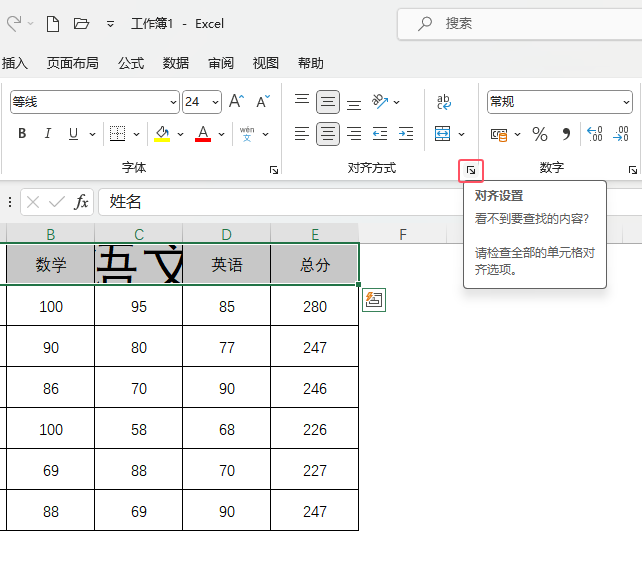Open the 审阅 ribbon tab
Image resolution: width=642 pixels, height=578 pixels.
click(x=221, y=63)
